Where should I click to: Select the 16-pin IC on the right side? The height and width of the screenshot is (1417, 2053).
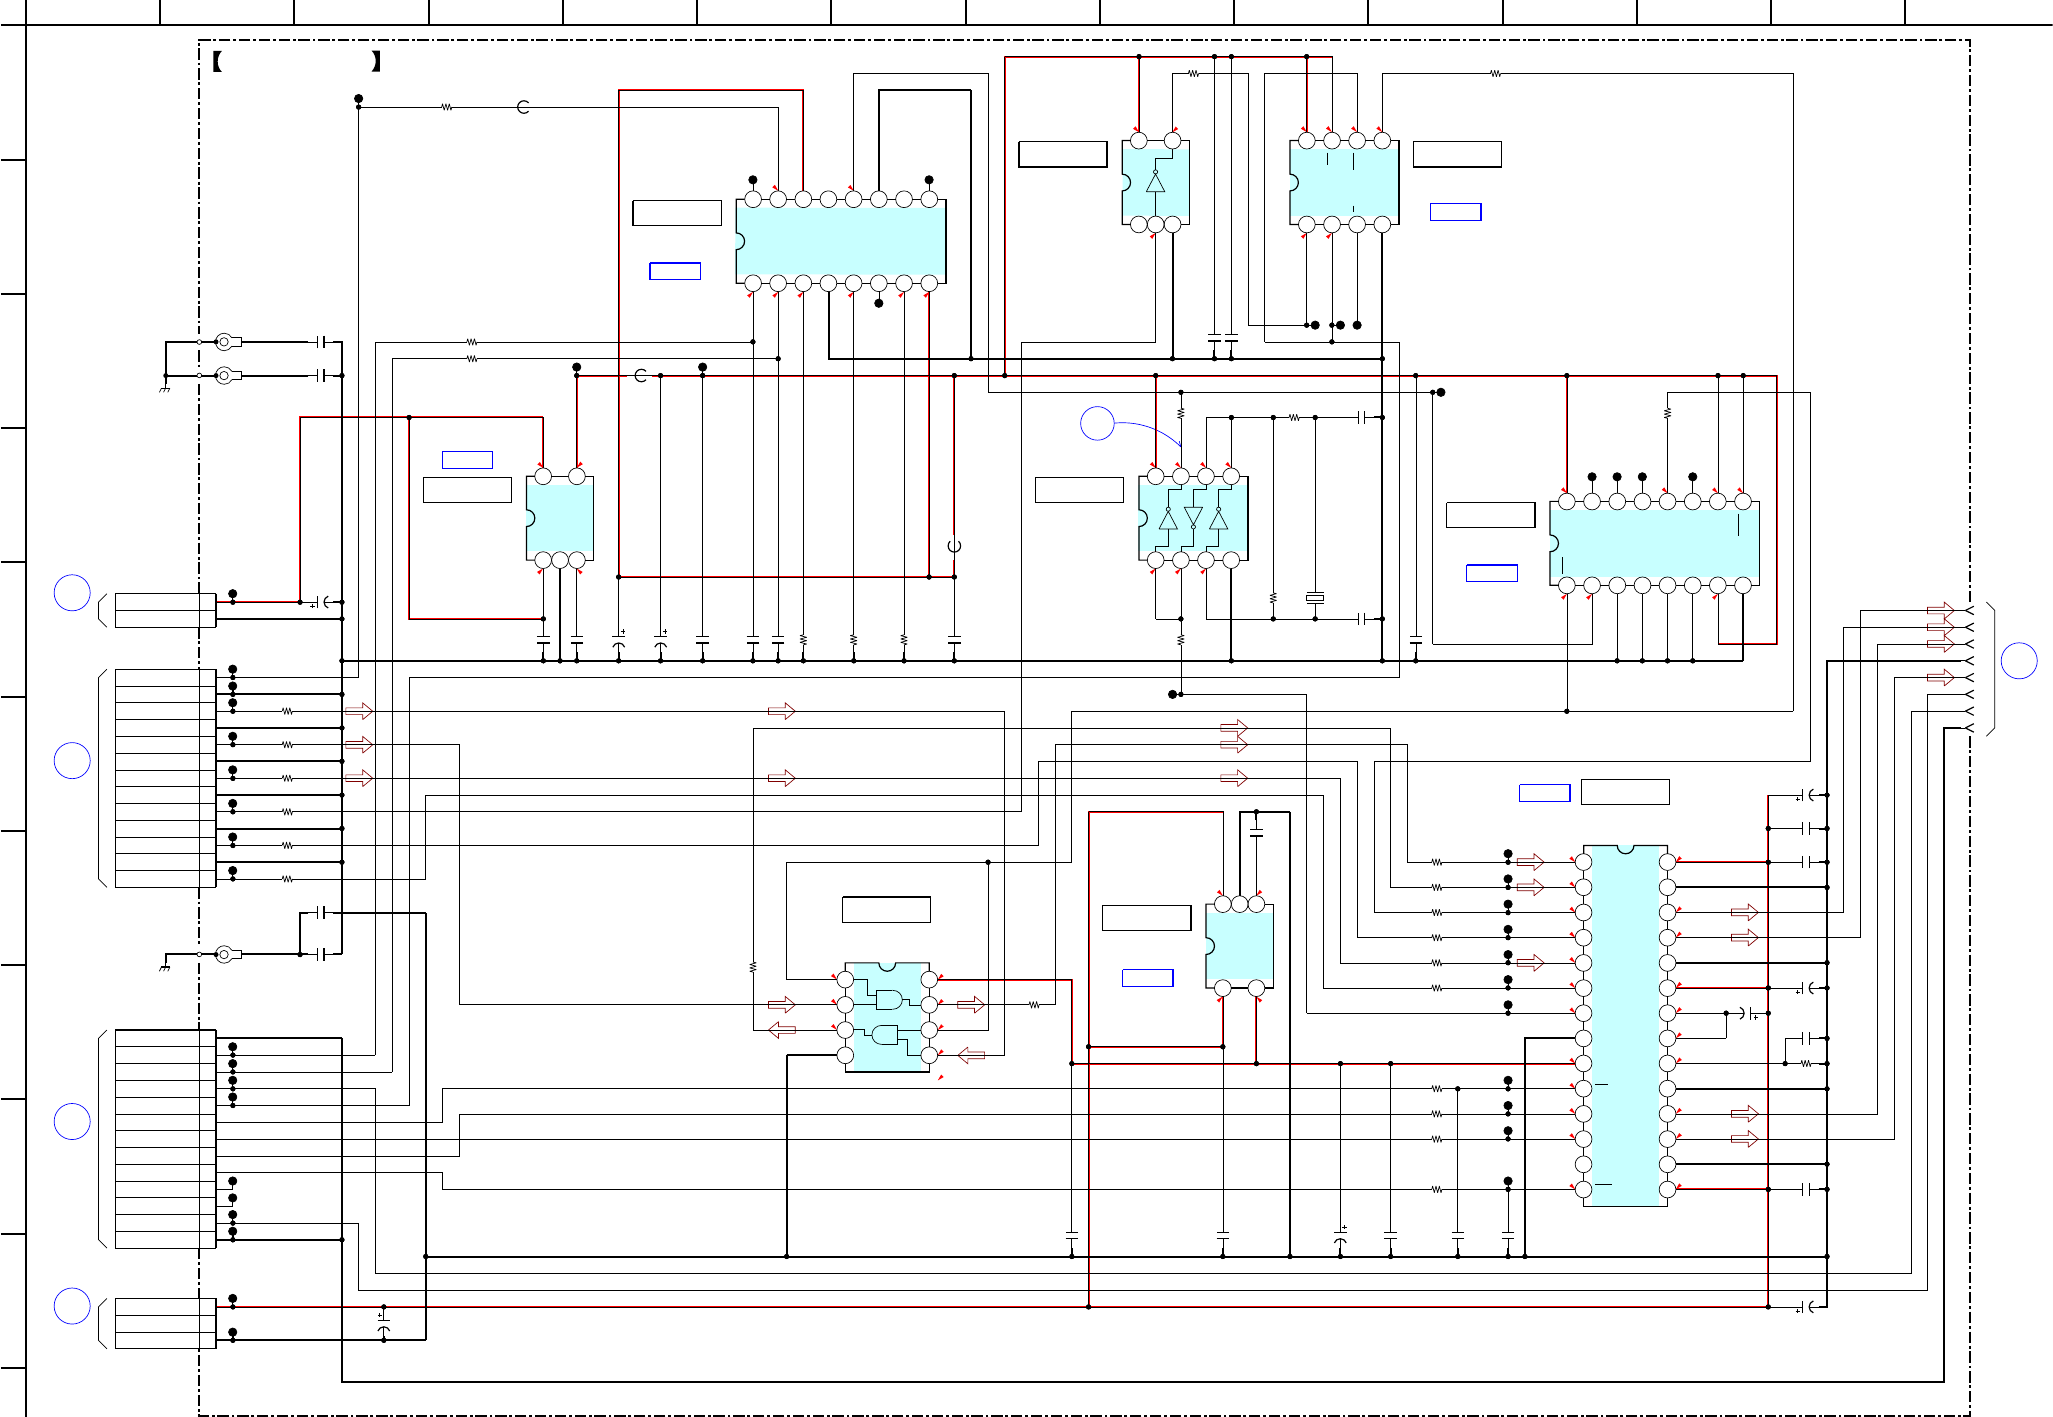(1654, 543)
